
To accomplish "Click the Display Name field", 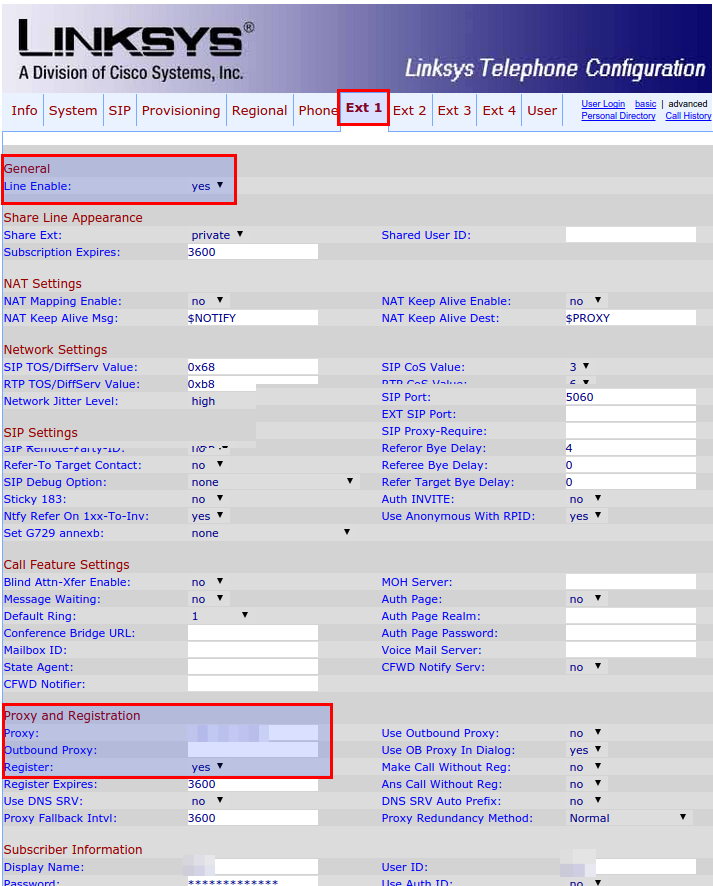I will (x=253, y=867).
